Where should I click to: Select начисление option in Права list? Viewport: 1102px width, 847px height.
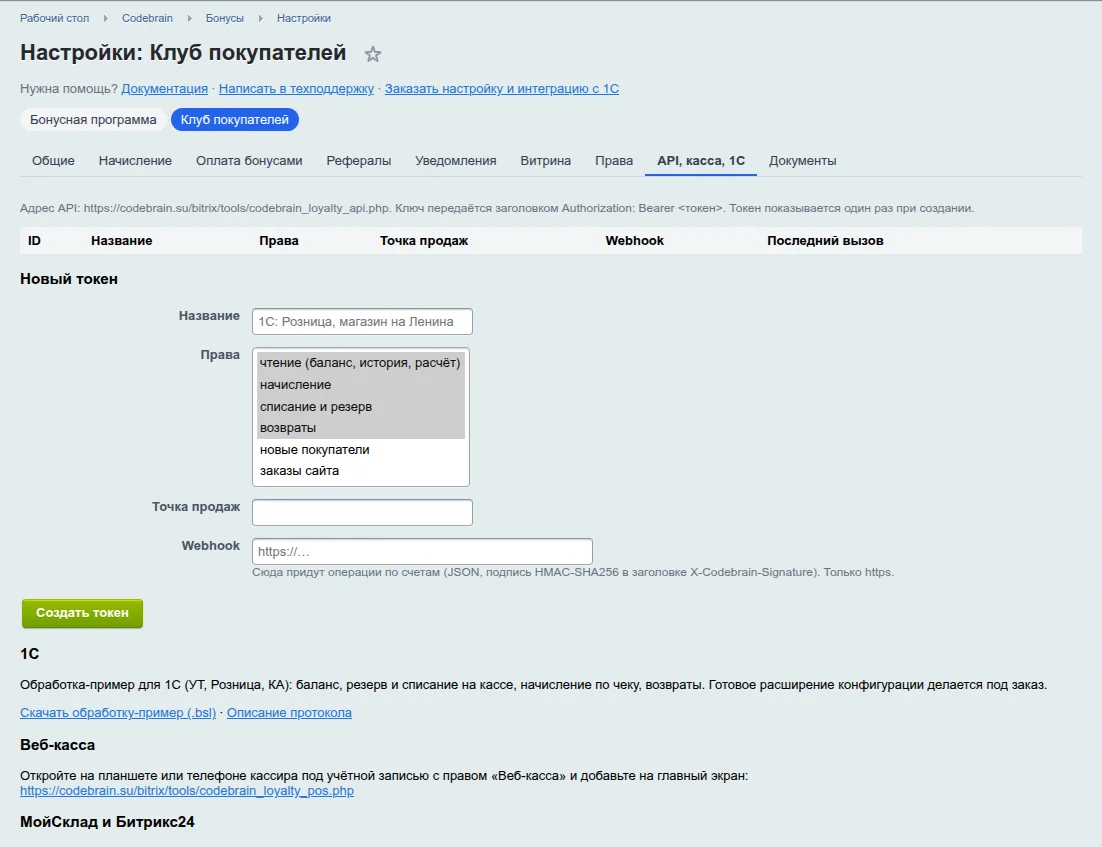click(361, 384)
